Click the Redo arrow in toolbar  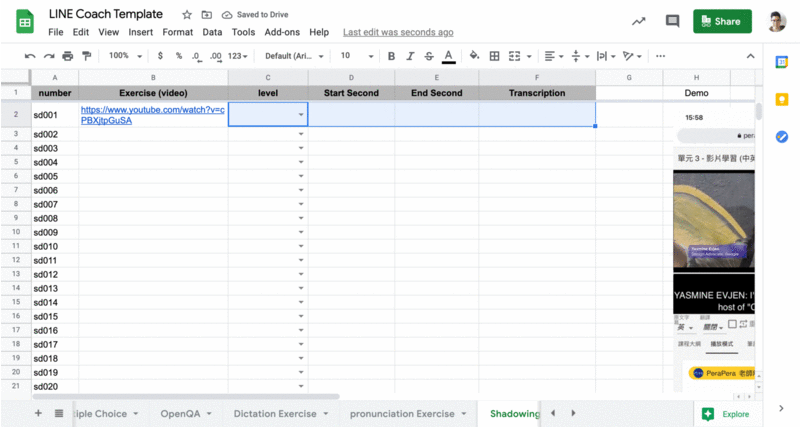pos(49,56)
